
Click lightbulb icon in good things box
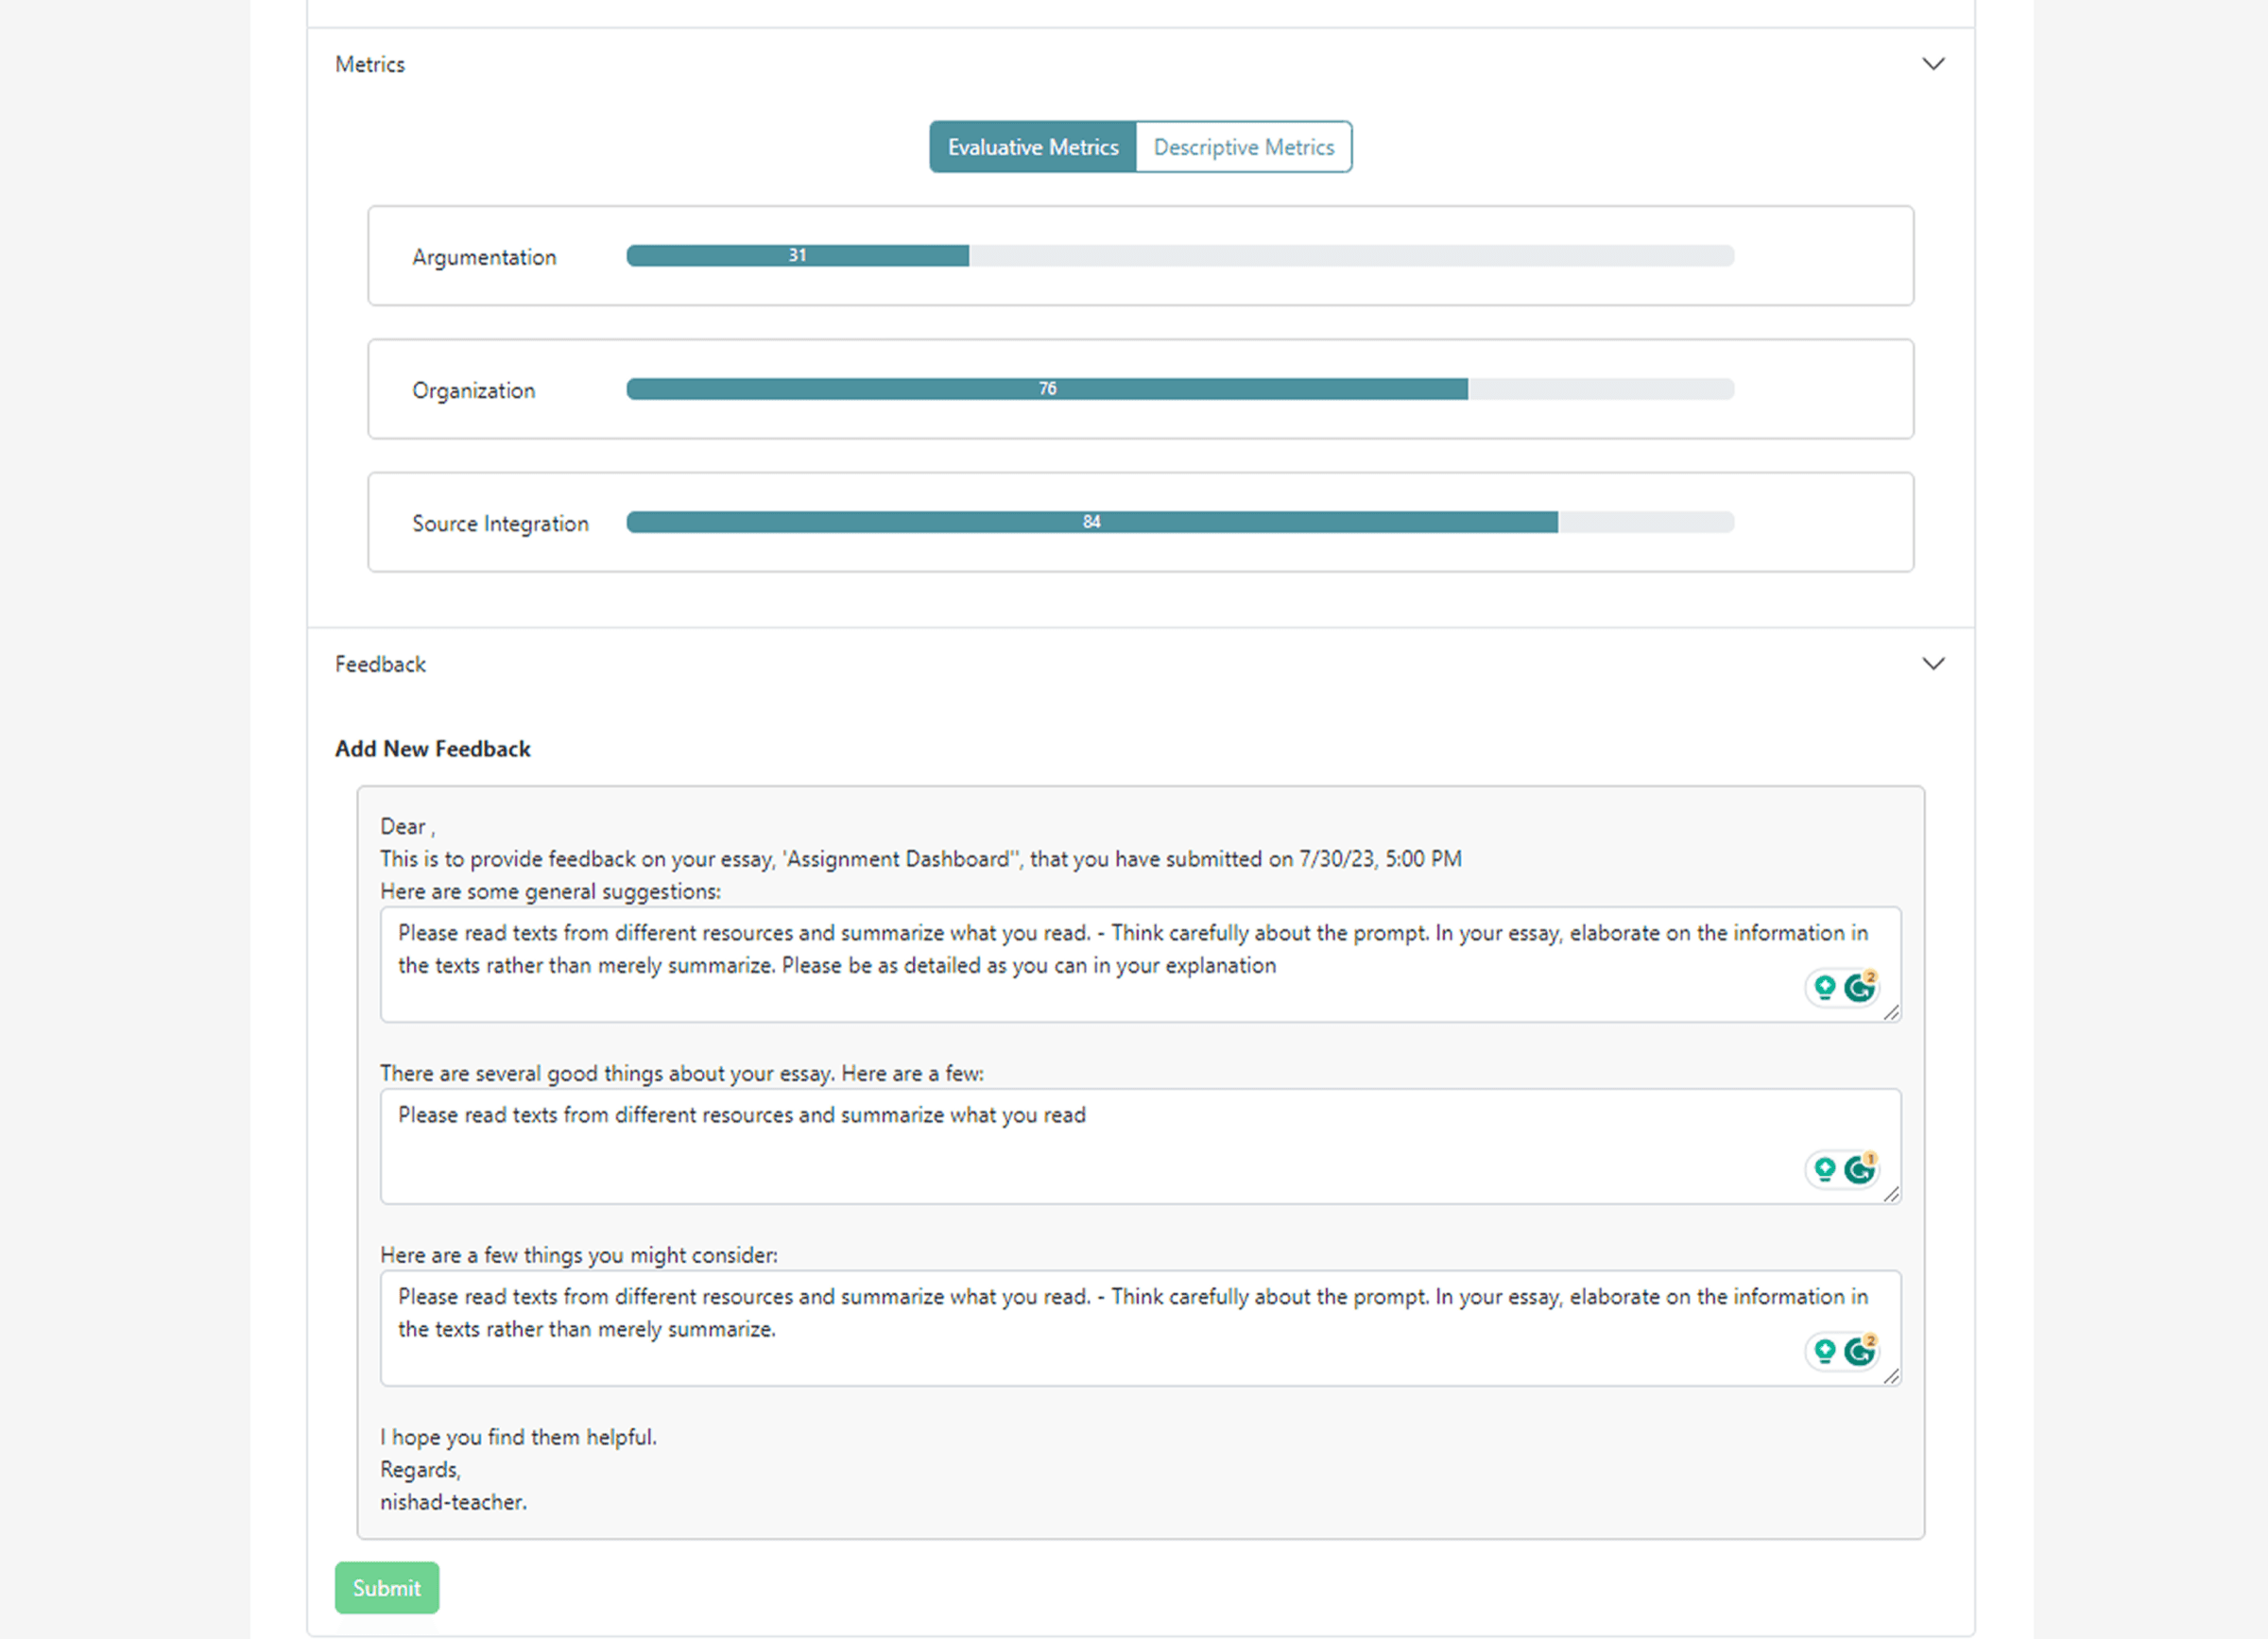tap(1825, 1170)
